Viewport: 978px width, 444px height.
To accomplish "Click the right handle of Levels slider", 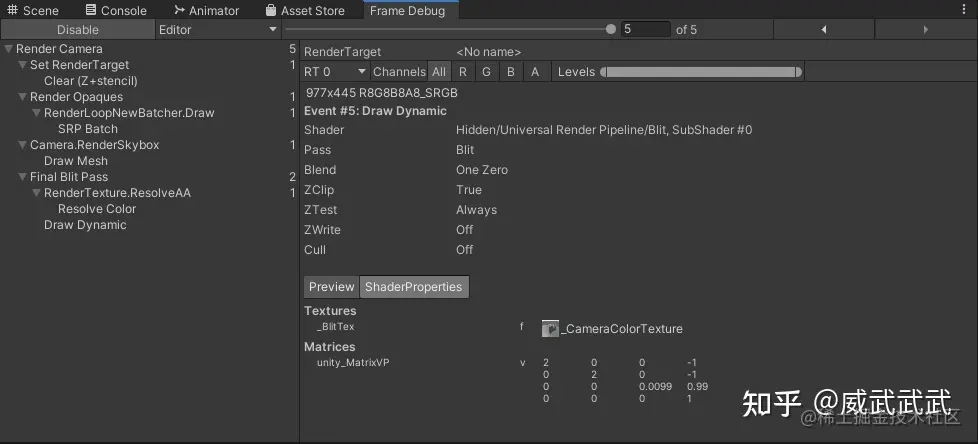I will coord(799,72).
